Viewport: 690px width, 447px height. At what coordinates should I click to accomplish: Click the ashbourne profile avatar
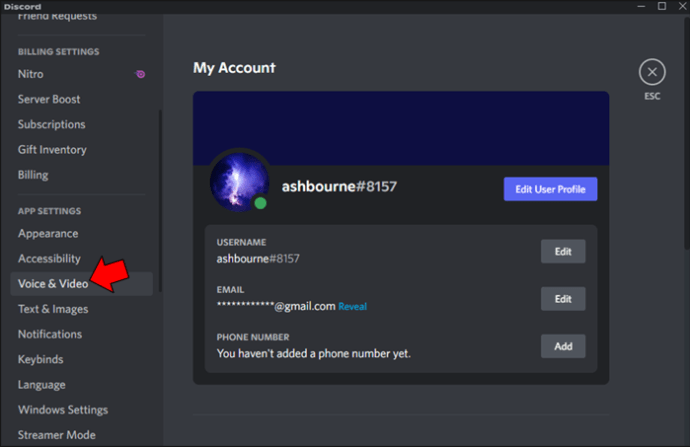coord(239,182)
